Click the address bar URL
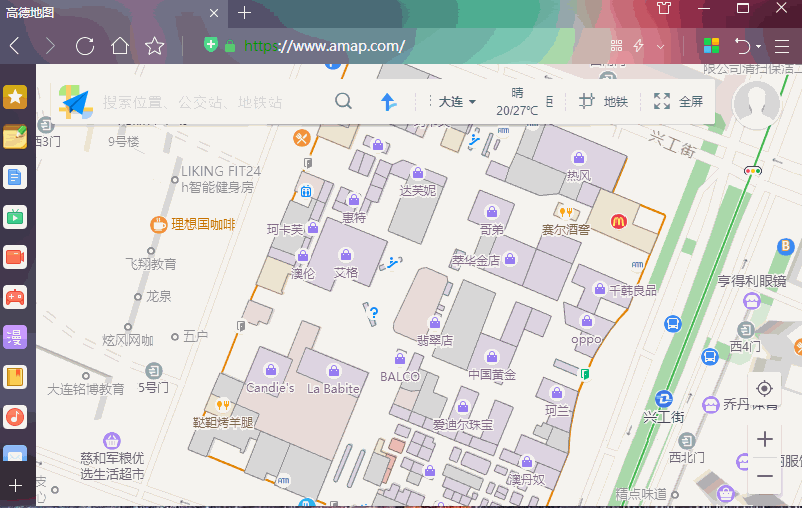Viewport: 802px width, 508px height. click(324, 46)
